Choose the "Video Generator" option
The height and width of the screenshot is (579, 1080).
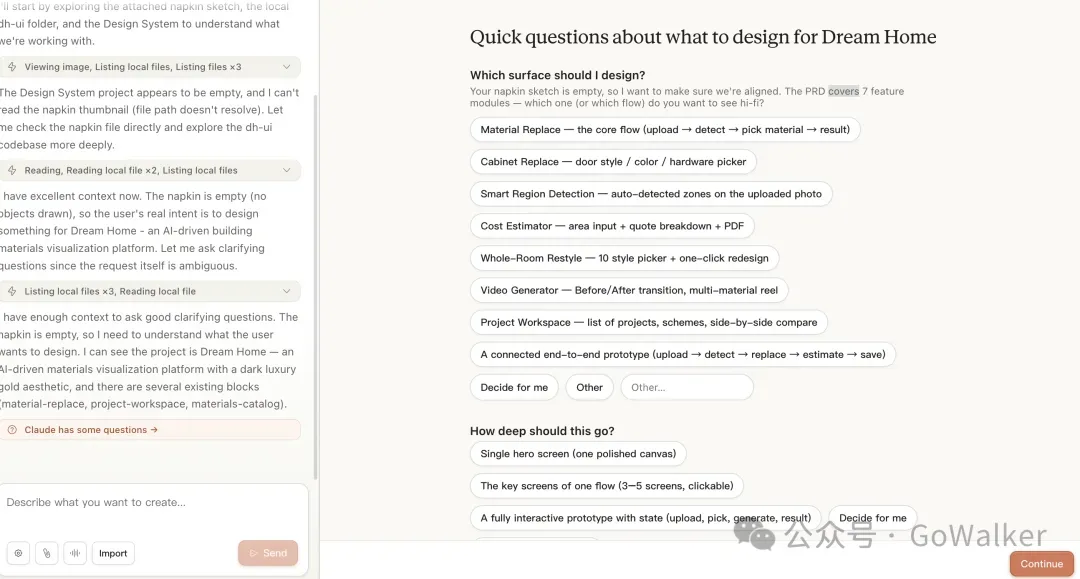tap(629, 290)
